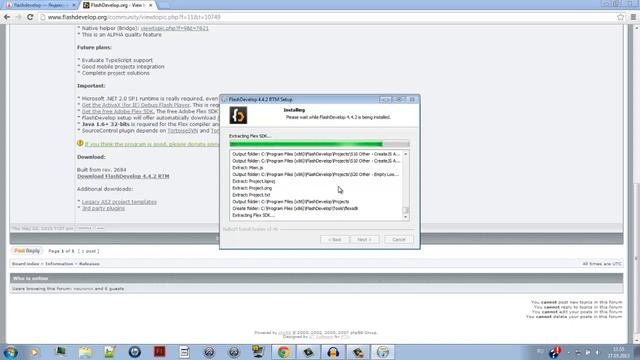Image resolution: width=640 pixels, height=360 pixels.
Task: Open the HP taskbar icon
Action: pos(135,352)
